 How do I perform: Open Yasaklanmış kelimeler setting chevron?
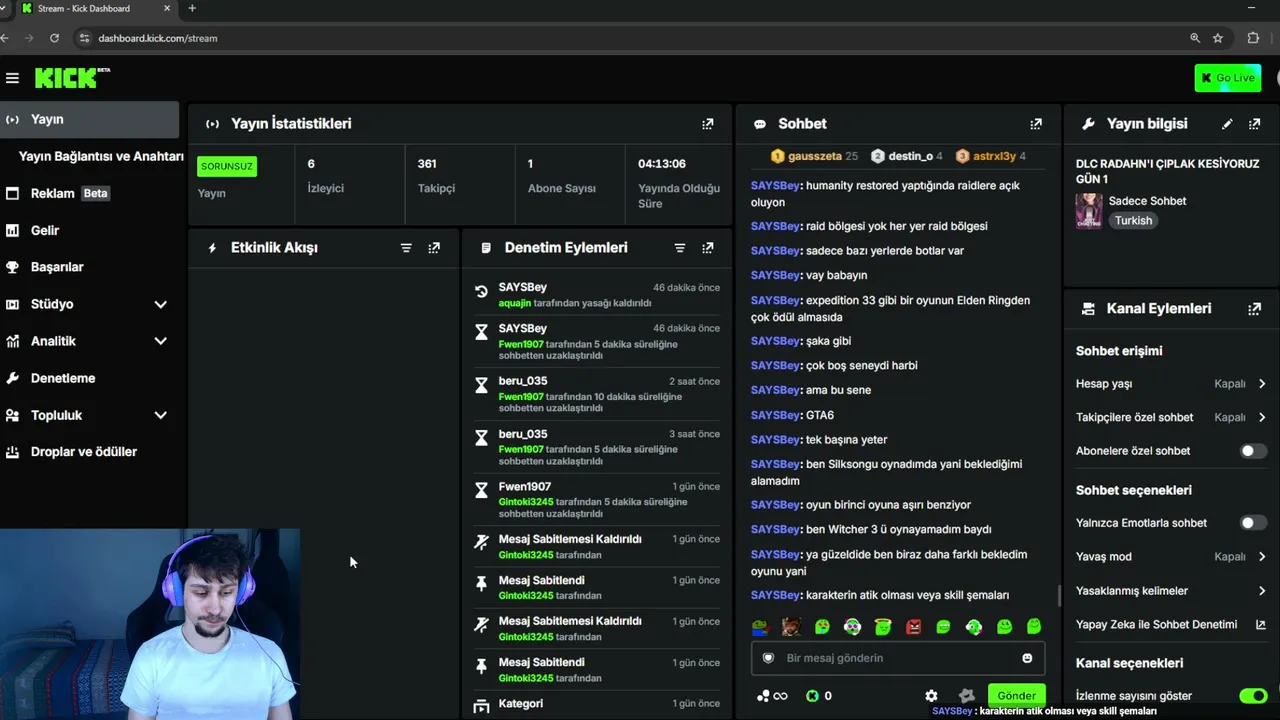(1262, 591)
